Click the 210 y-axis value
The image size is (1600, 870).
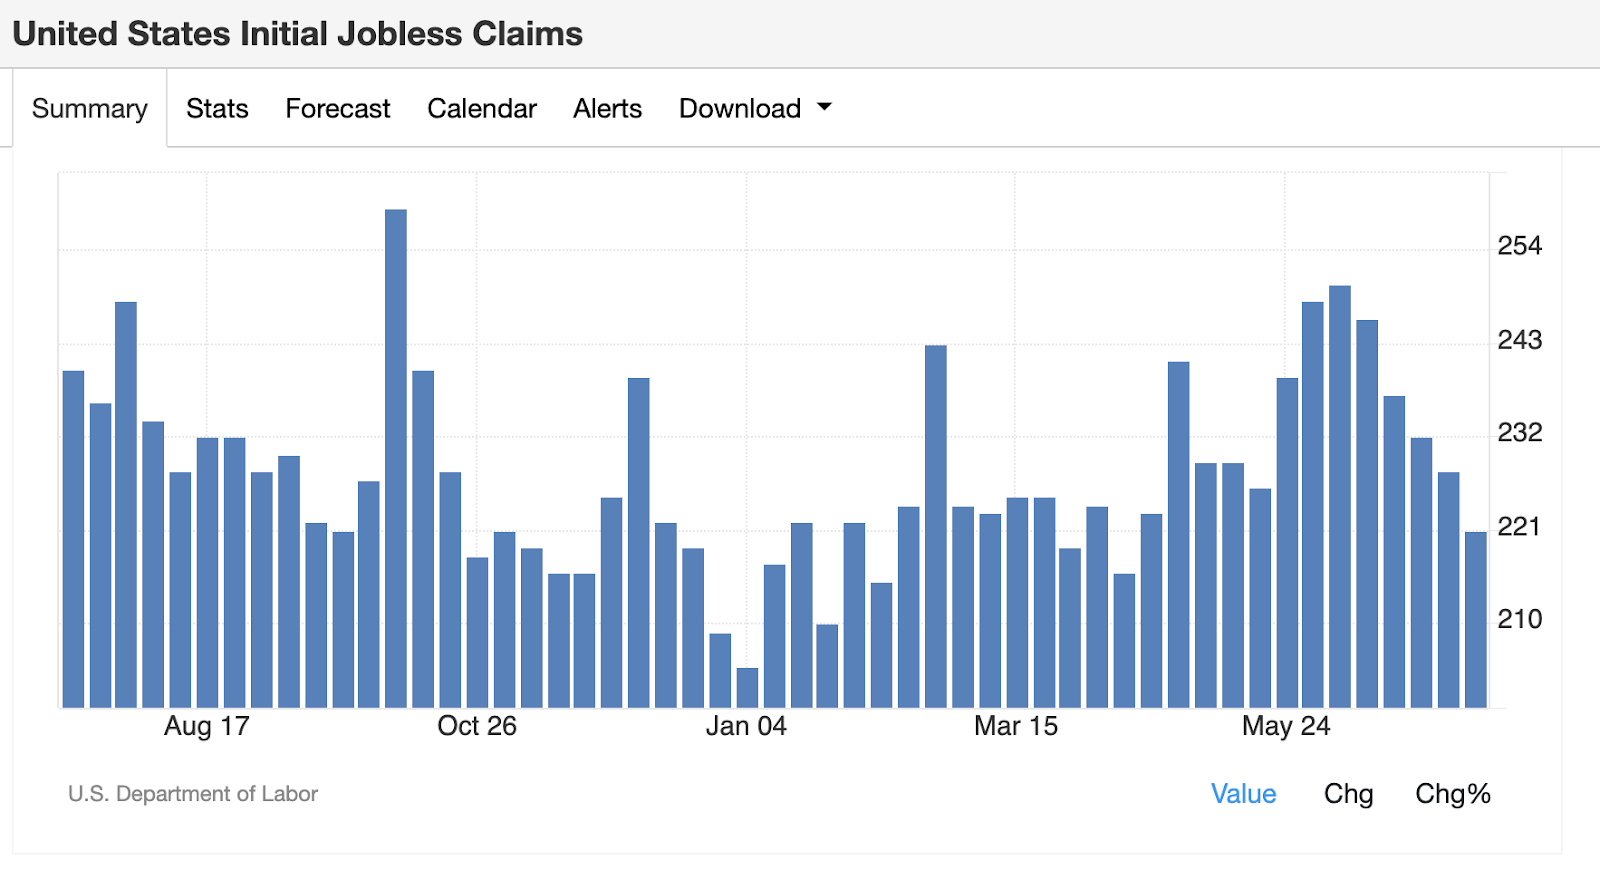click(x=1519, y=619)
